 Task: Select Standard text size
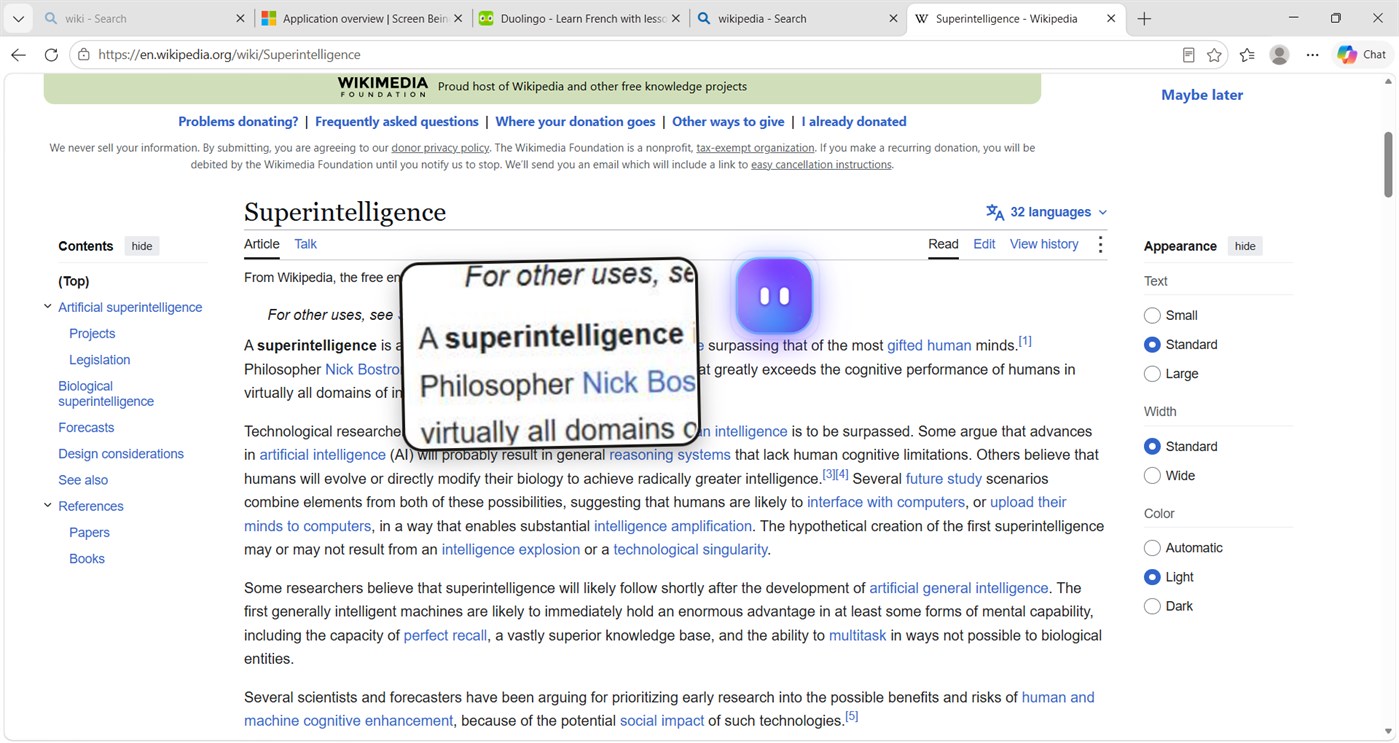[1152, 344]
